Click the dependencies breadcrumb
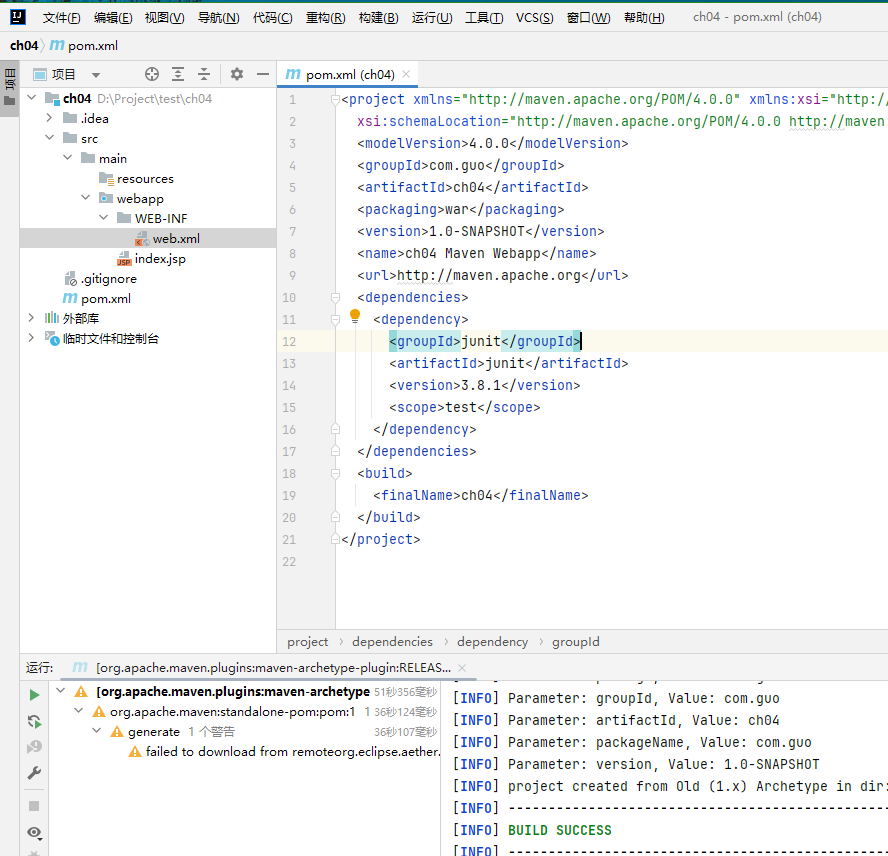 click(x=392, y=642)
